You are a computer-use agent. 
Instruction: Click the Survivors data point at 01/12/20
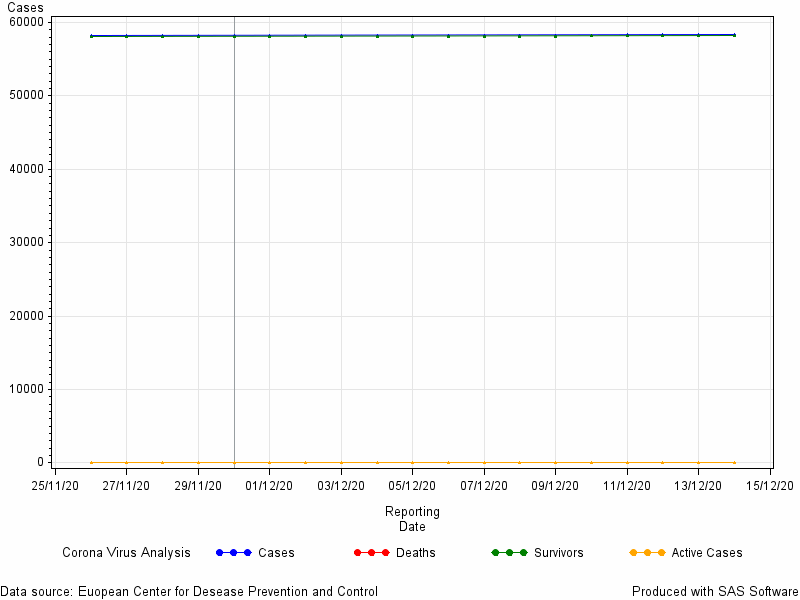point(269,36)
